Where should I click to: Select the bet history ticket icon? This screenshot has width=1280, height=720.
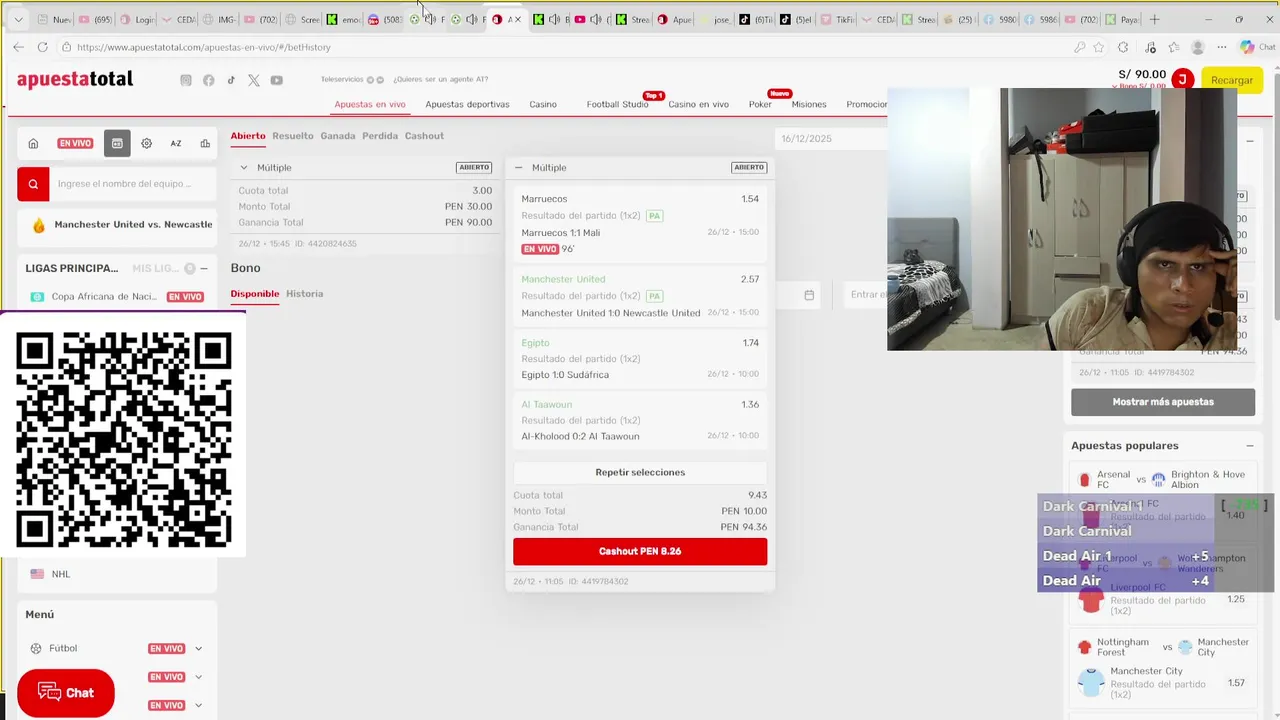coord(117,143)
